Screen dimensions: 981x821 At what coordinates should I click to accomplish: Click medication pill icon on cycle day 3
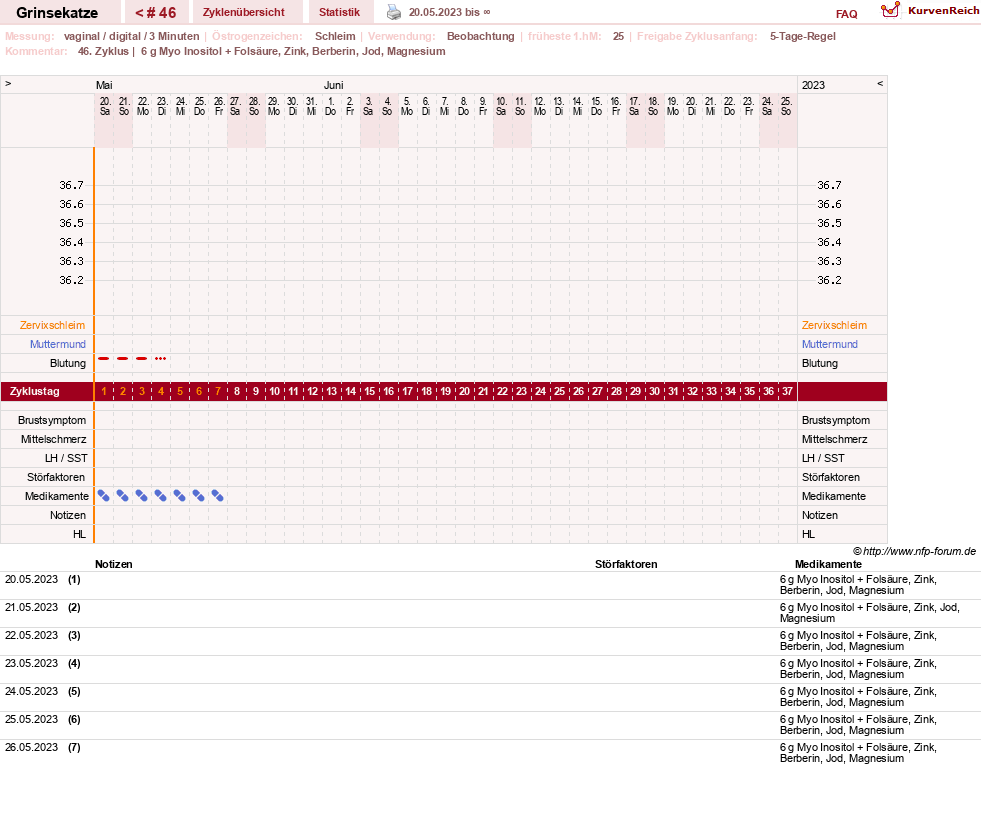(142, 496)
